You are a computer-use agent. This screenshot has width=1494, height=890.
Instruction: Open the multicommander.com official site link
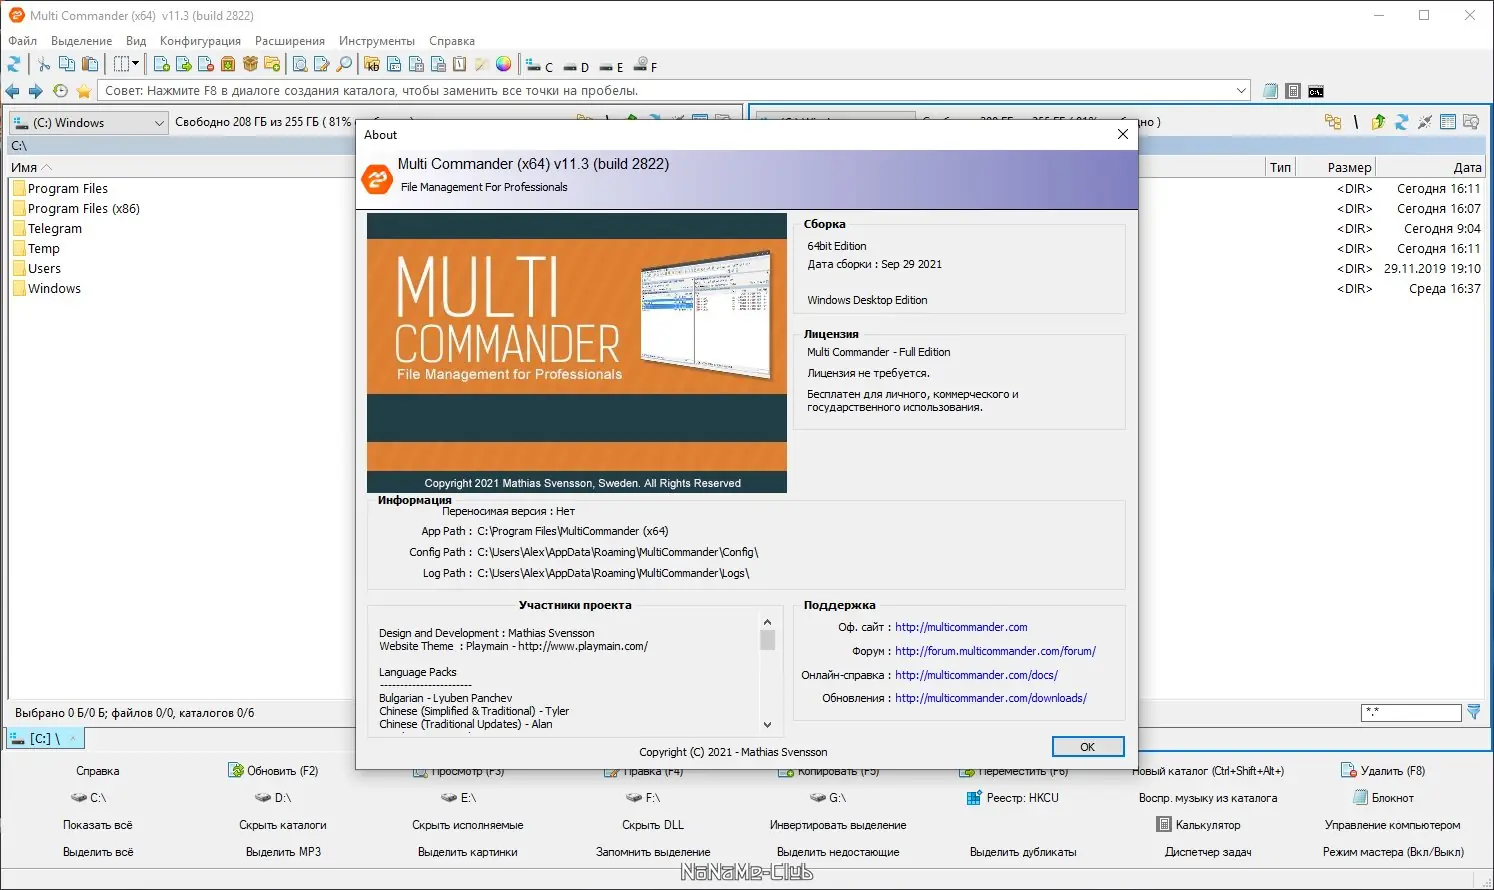pos(961,627)
